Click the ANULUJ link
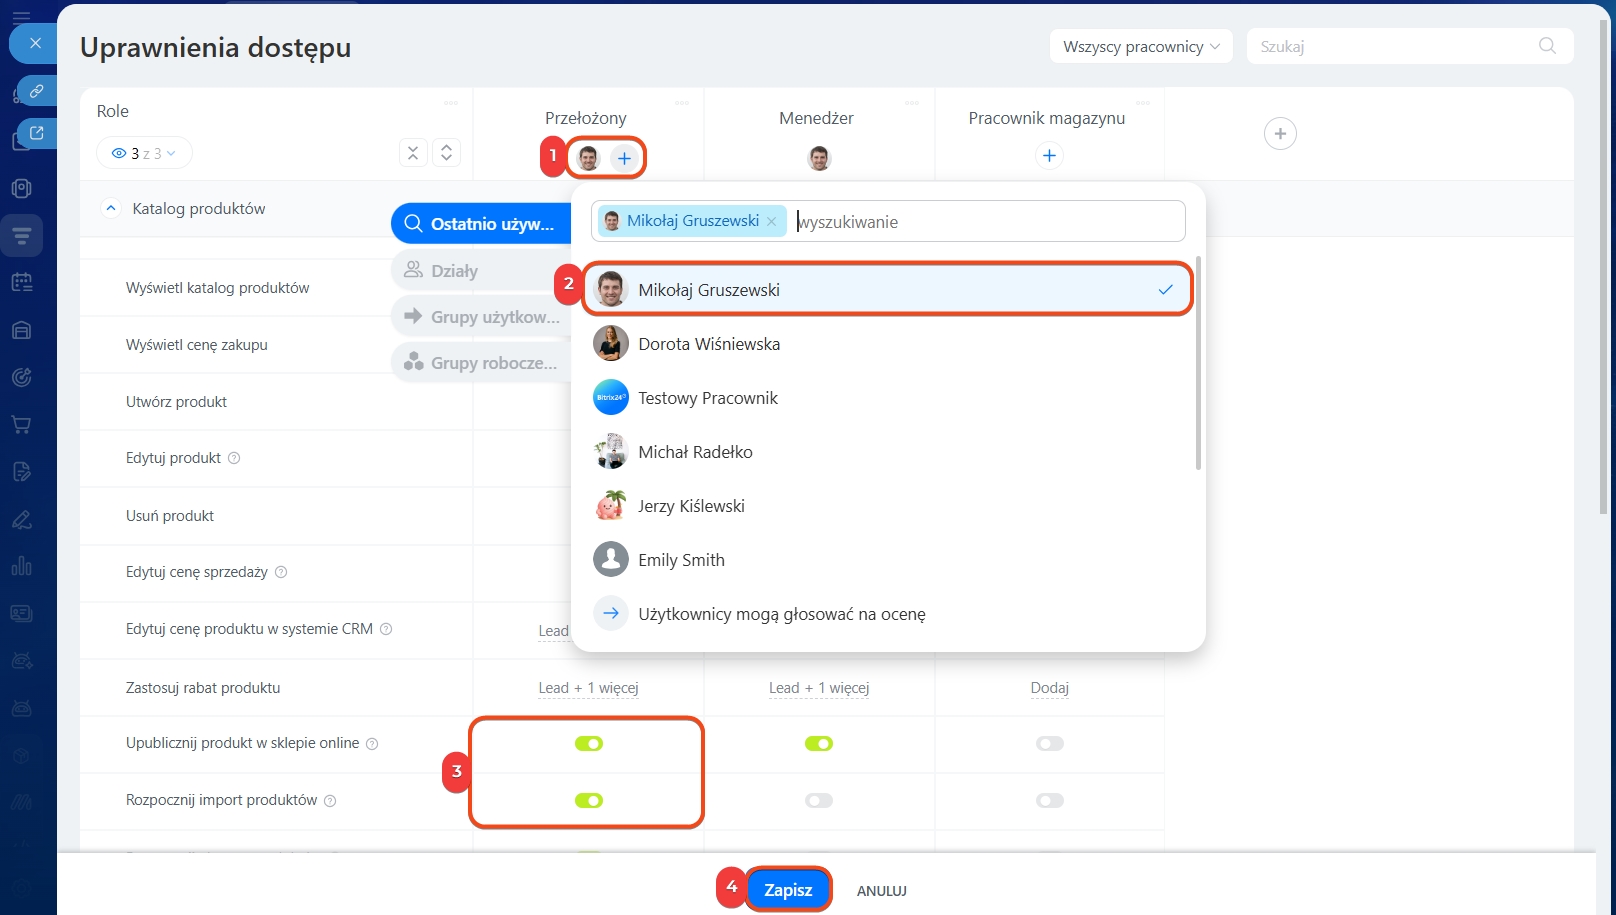Screen dimensions: 1616x915 [x=881, y=891]
